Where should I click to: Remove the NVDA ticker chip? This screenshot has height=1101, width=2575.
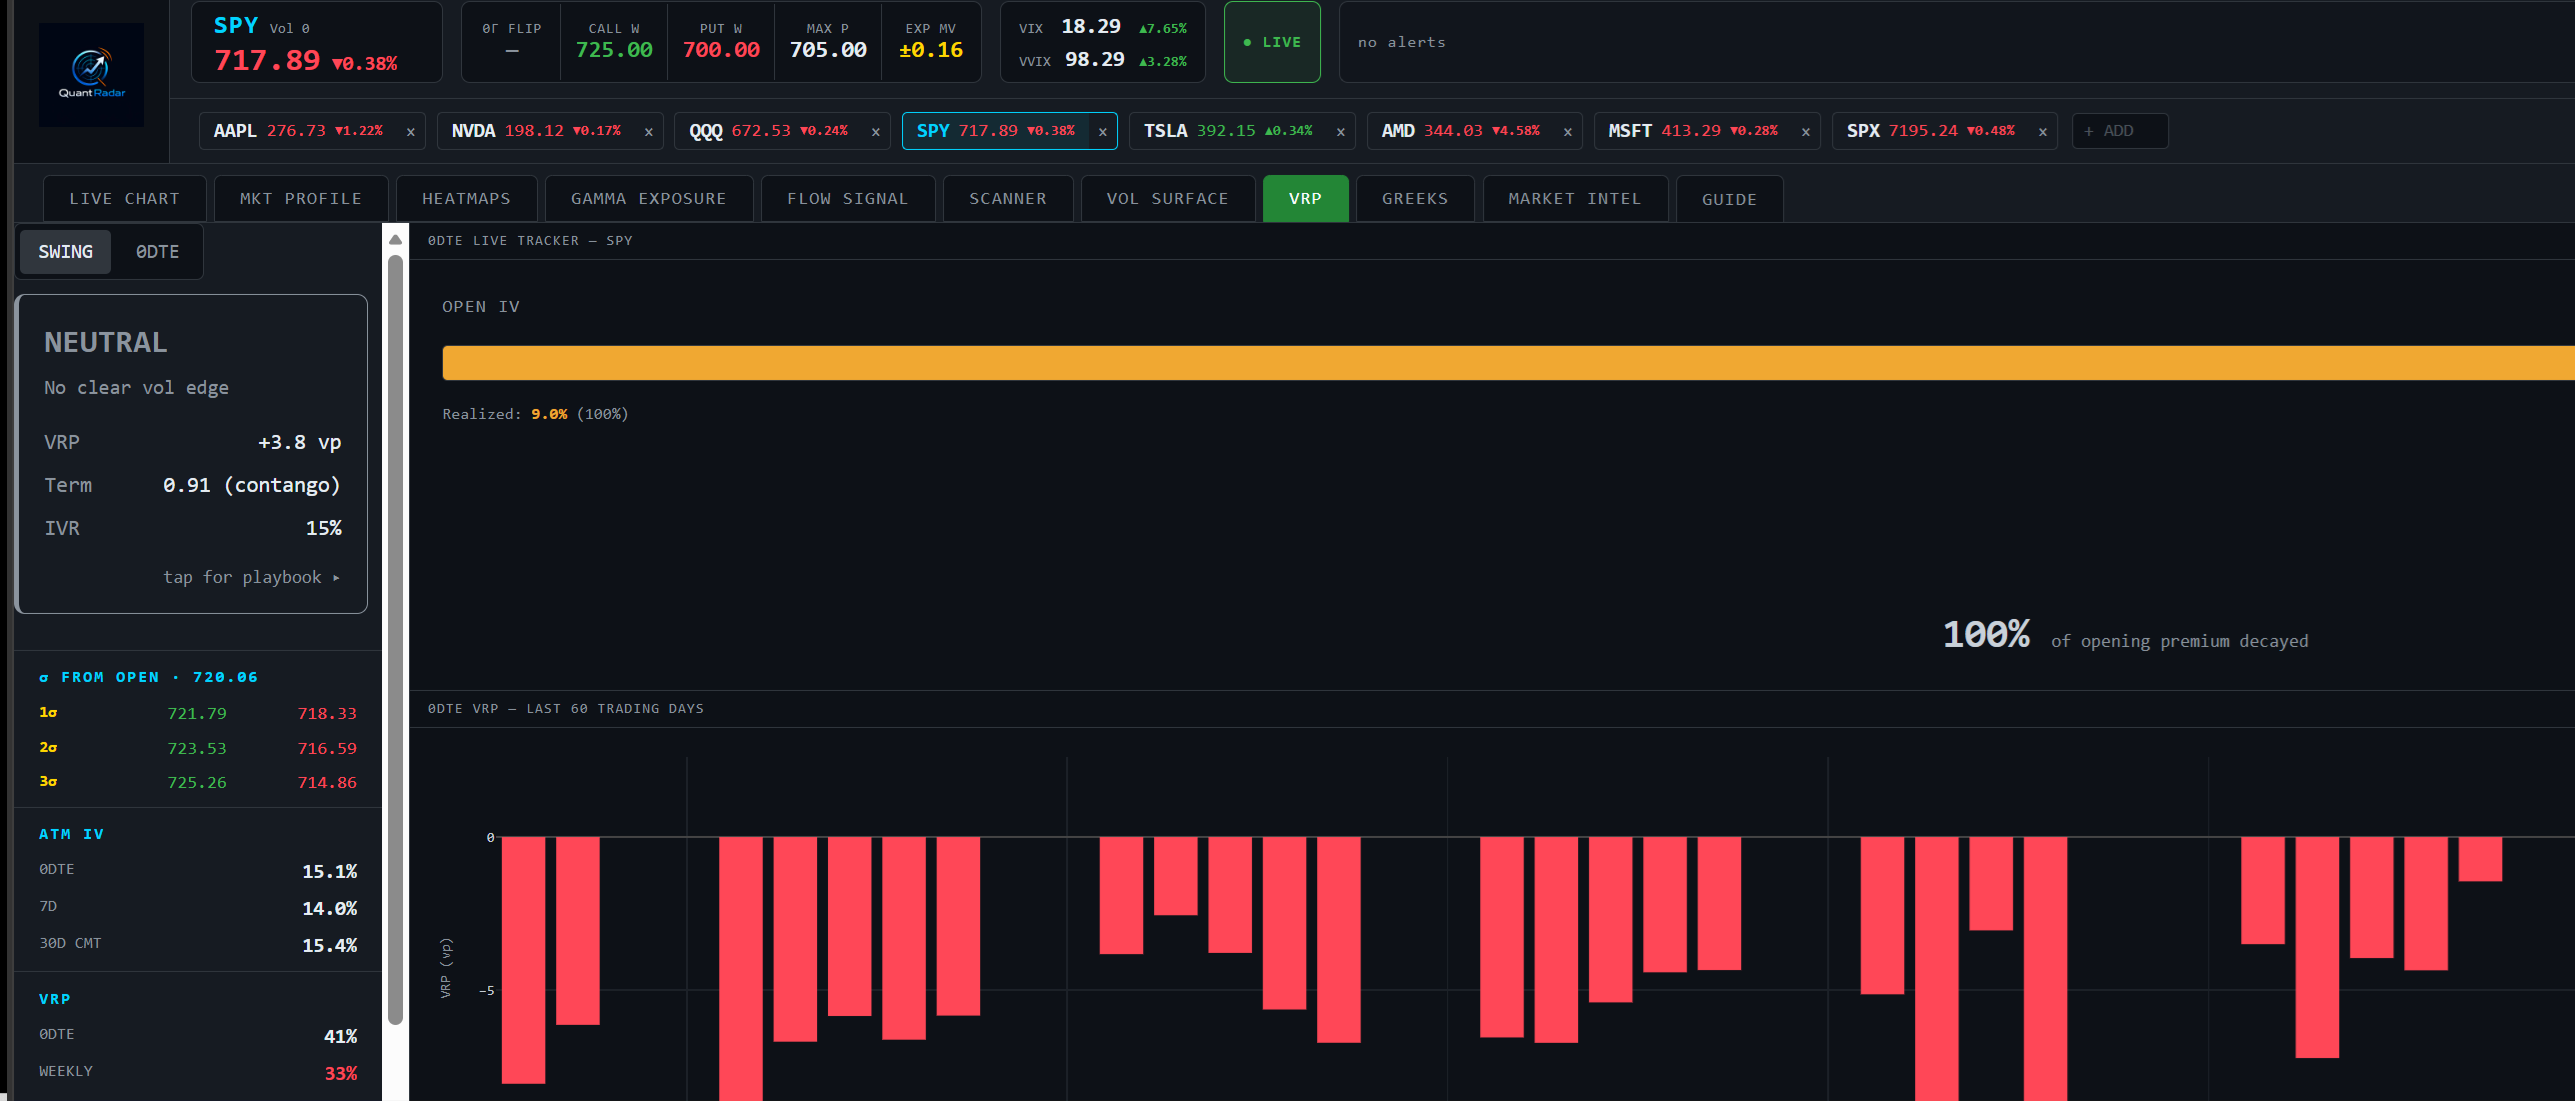(x=648, y=132)
